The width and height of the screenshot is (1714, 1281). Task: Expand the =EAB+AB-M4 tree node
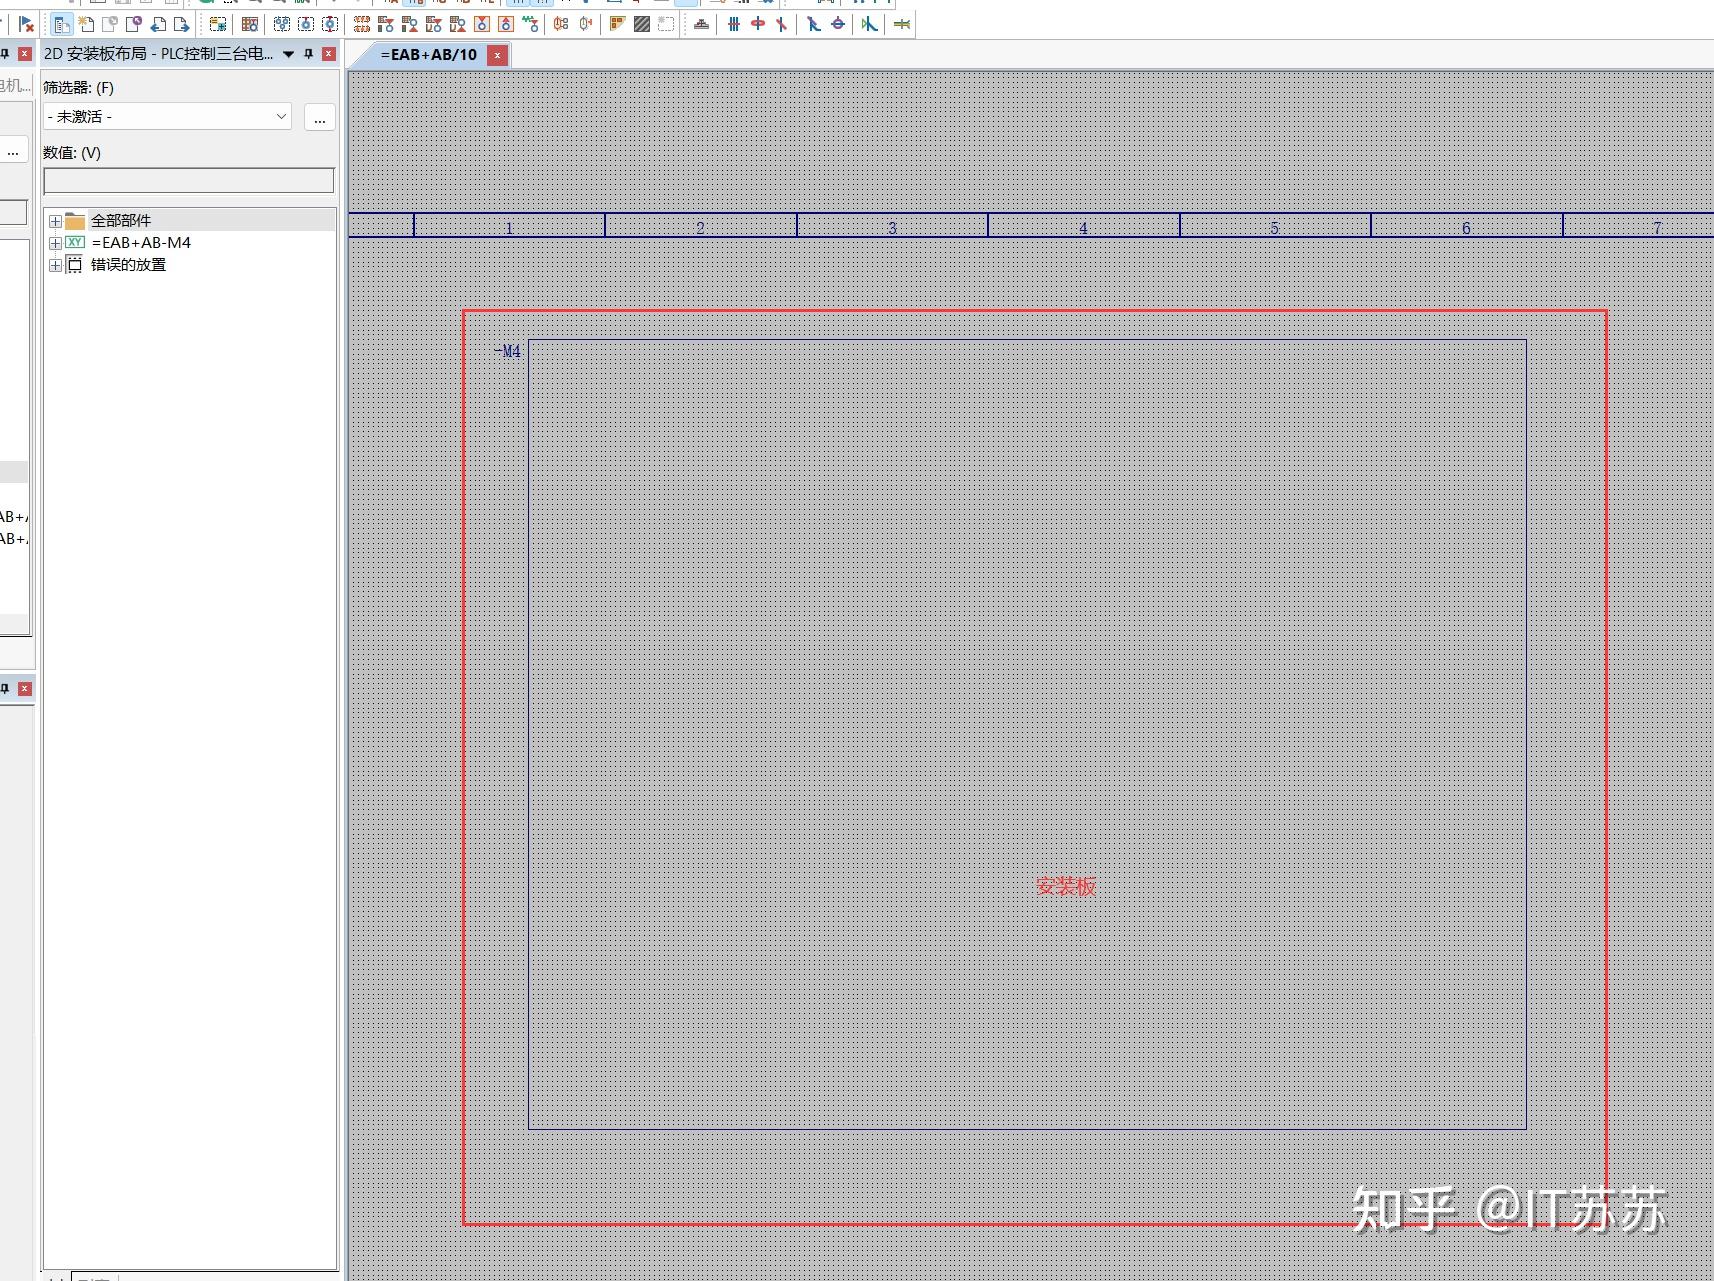point(55,242)
